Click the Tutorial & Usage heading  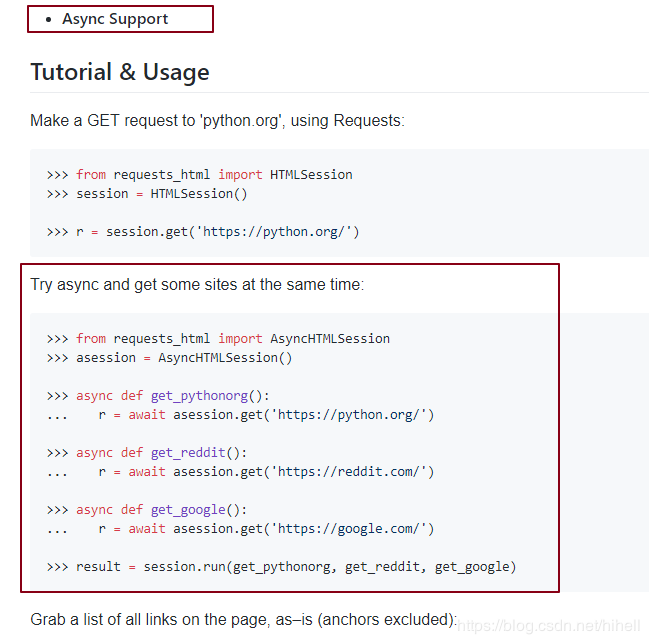click(x=120, y=72)
